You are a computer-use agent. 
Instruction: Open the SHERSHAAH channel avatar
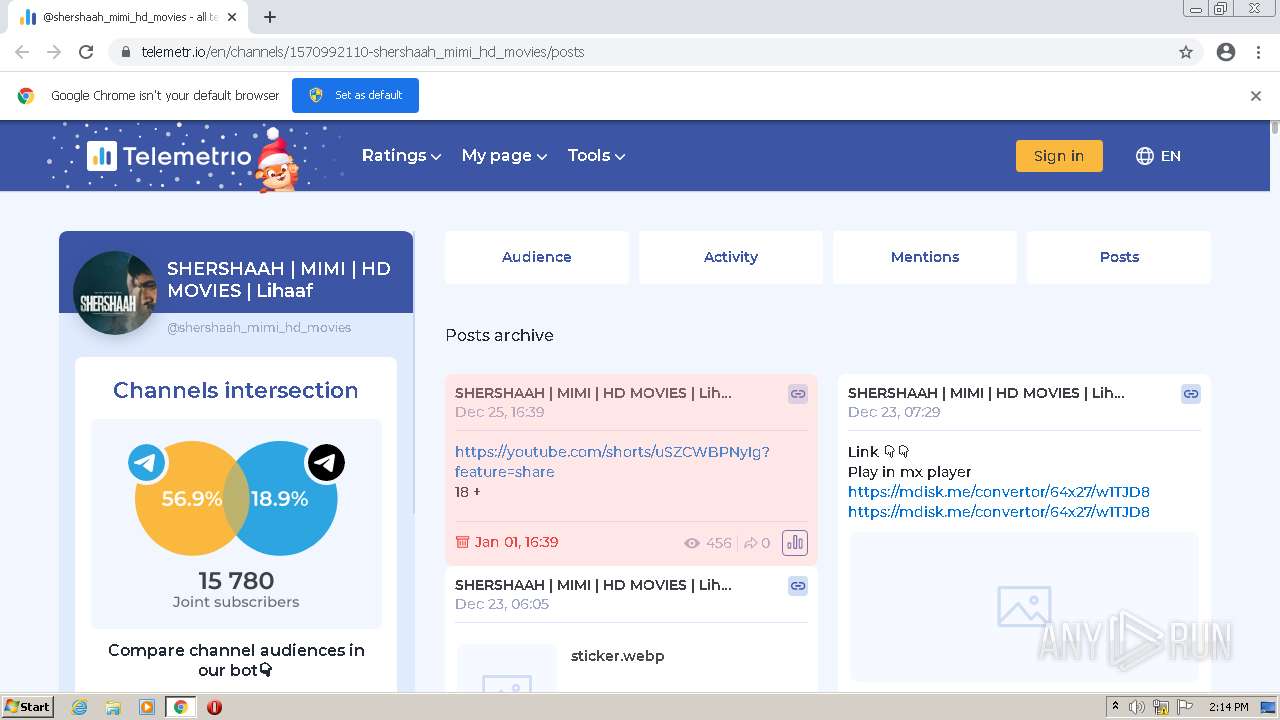pyautogui.click(x=115, y=292)
